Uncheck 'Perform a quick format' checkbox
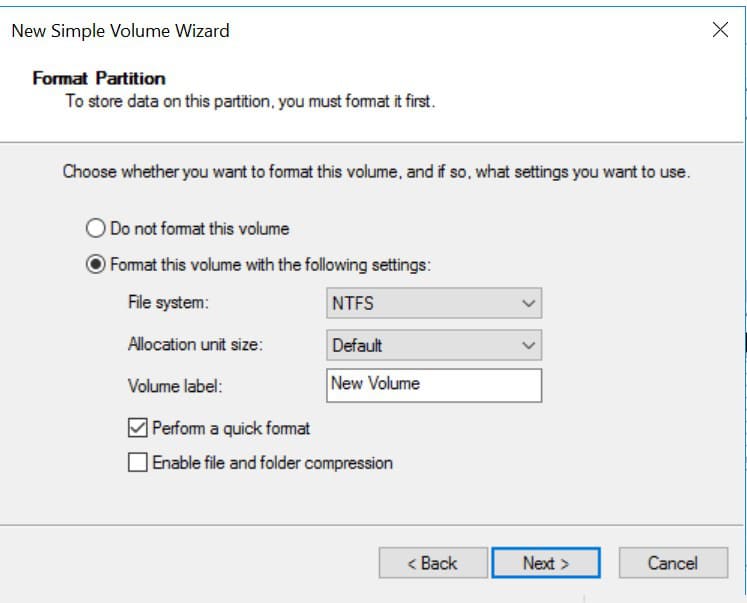This screenshot has width=747, height=603. [x=137, y=428]
